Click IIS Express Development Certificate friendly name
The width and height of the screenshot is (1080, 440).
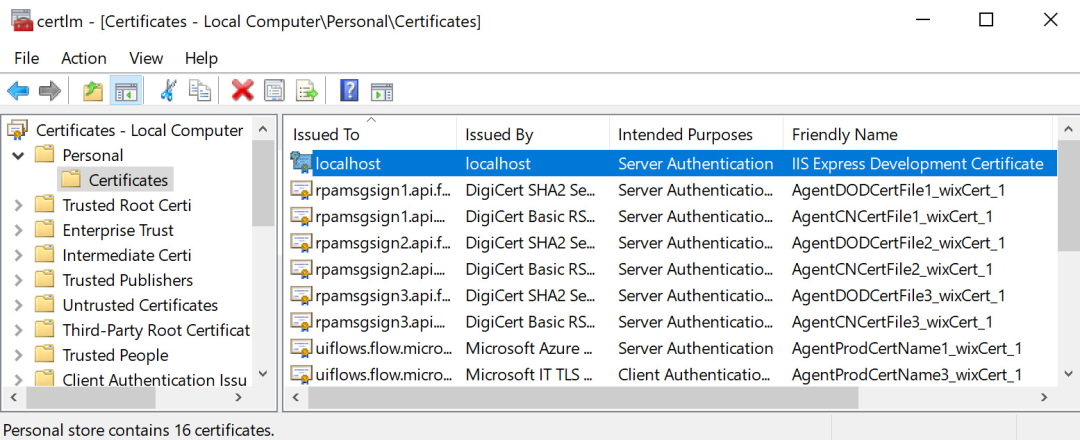917,164
